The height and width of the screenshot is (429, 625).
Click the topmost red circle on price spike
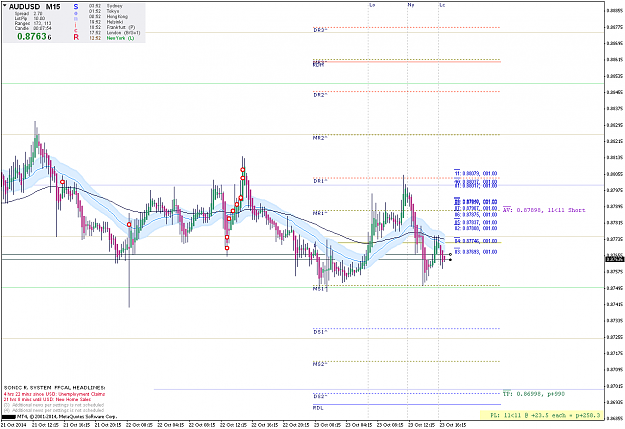(243, 170)
